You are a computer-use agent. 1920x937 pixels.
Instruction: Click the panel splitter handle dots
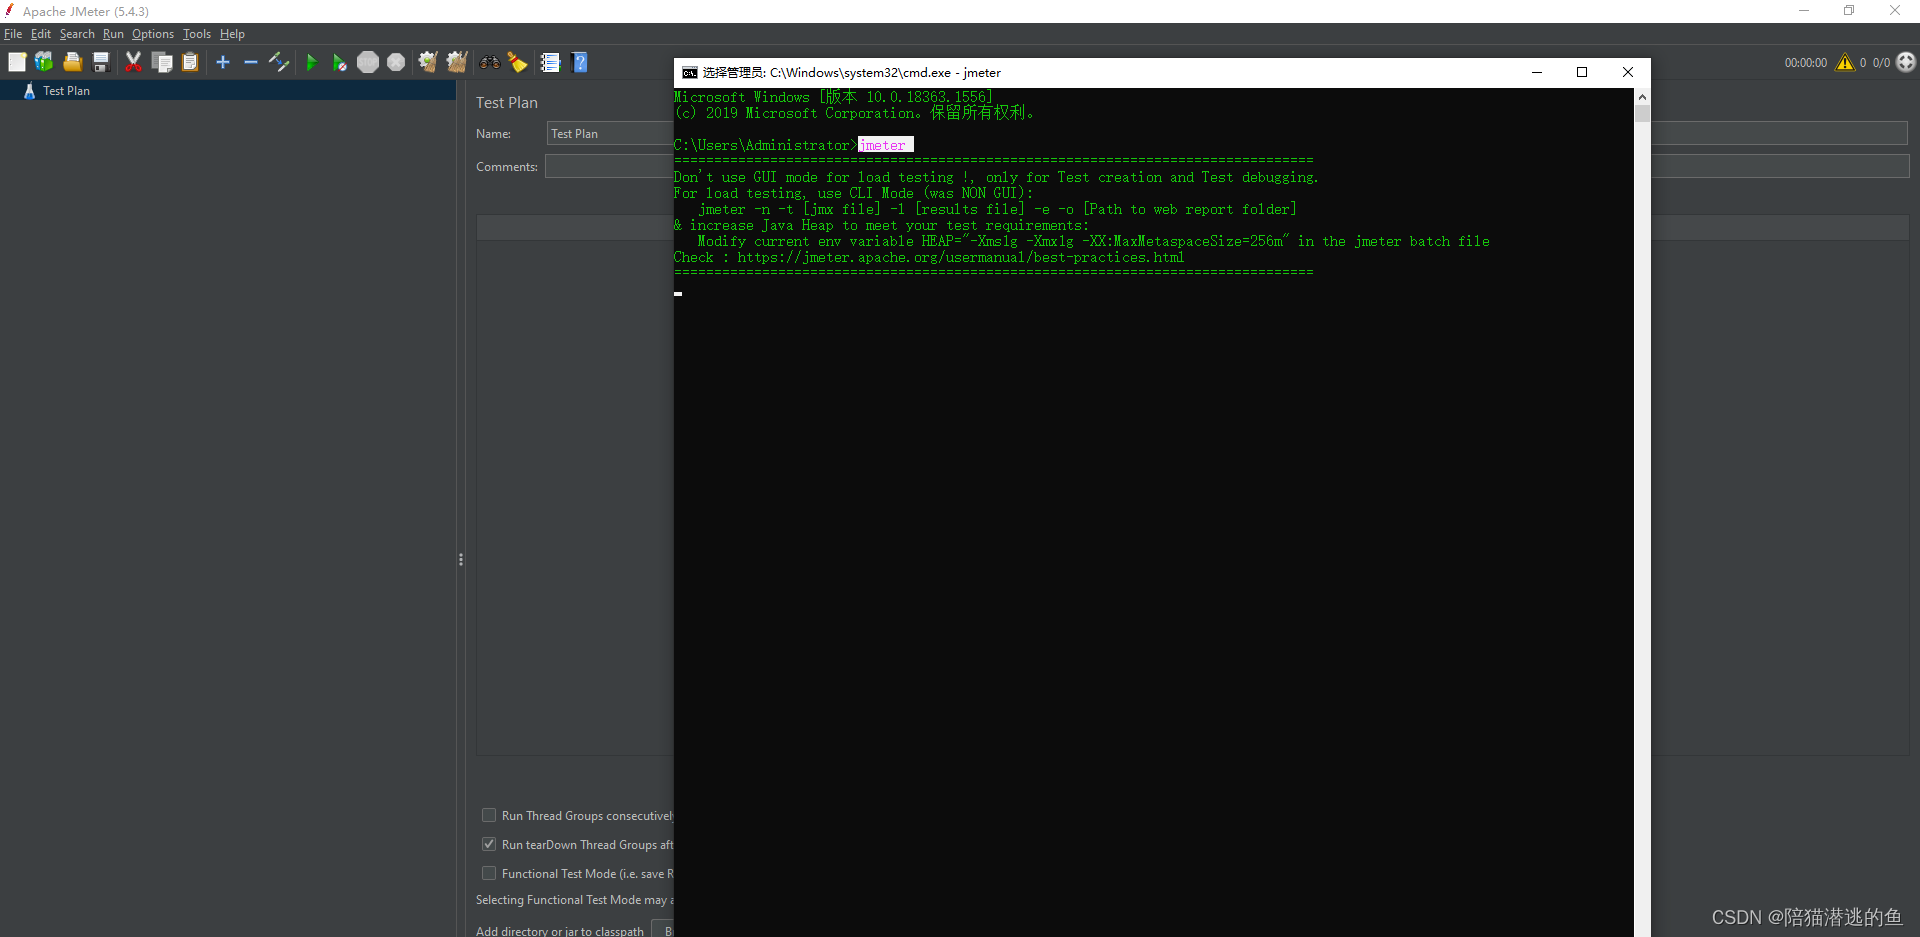460,560
